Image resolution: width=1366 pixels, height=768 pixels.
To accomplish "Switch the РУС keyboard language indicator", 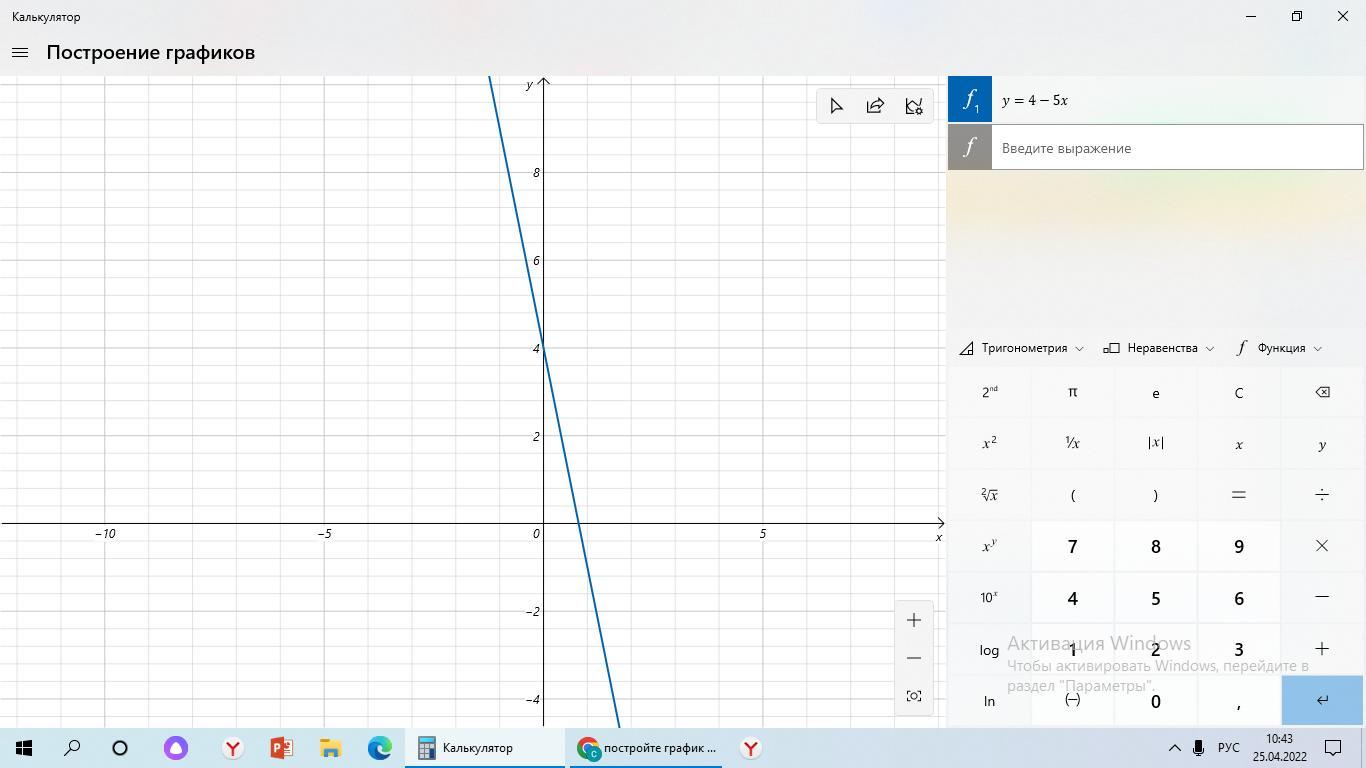I will (x=1228, y=748).
